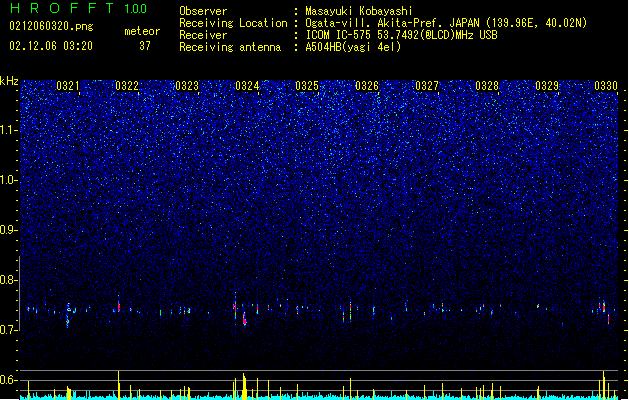Image resolution: width=629 pixels, height=400 pixels.
Task: Click the 0330 time marker
Action: (x=606, y=86)
